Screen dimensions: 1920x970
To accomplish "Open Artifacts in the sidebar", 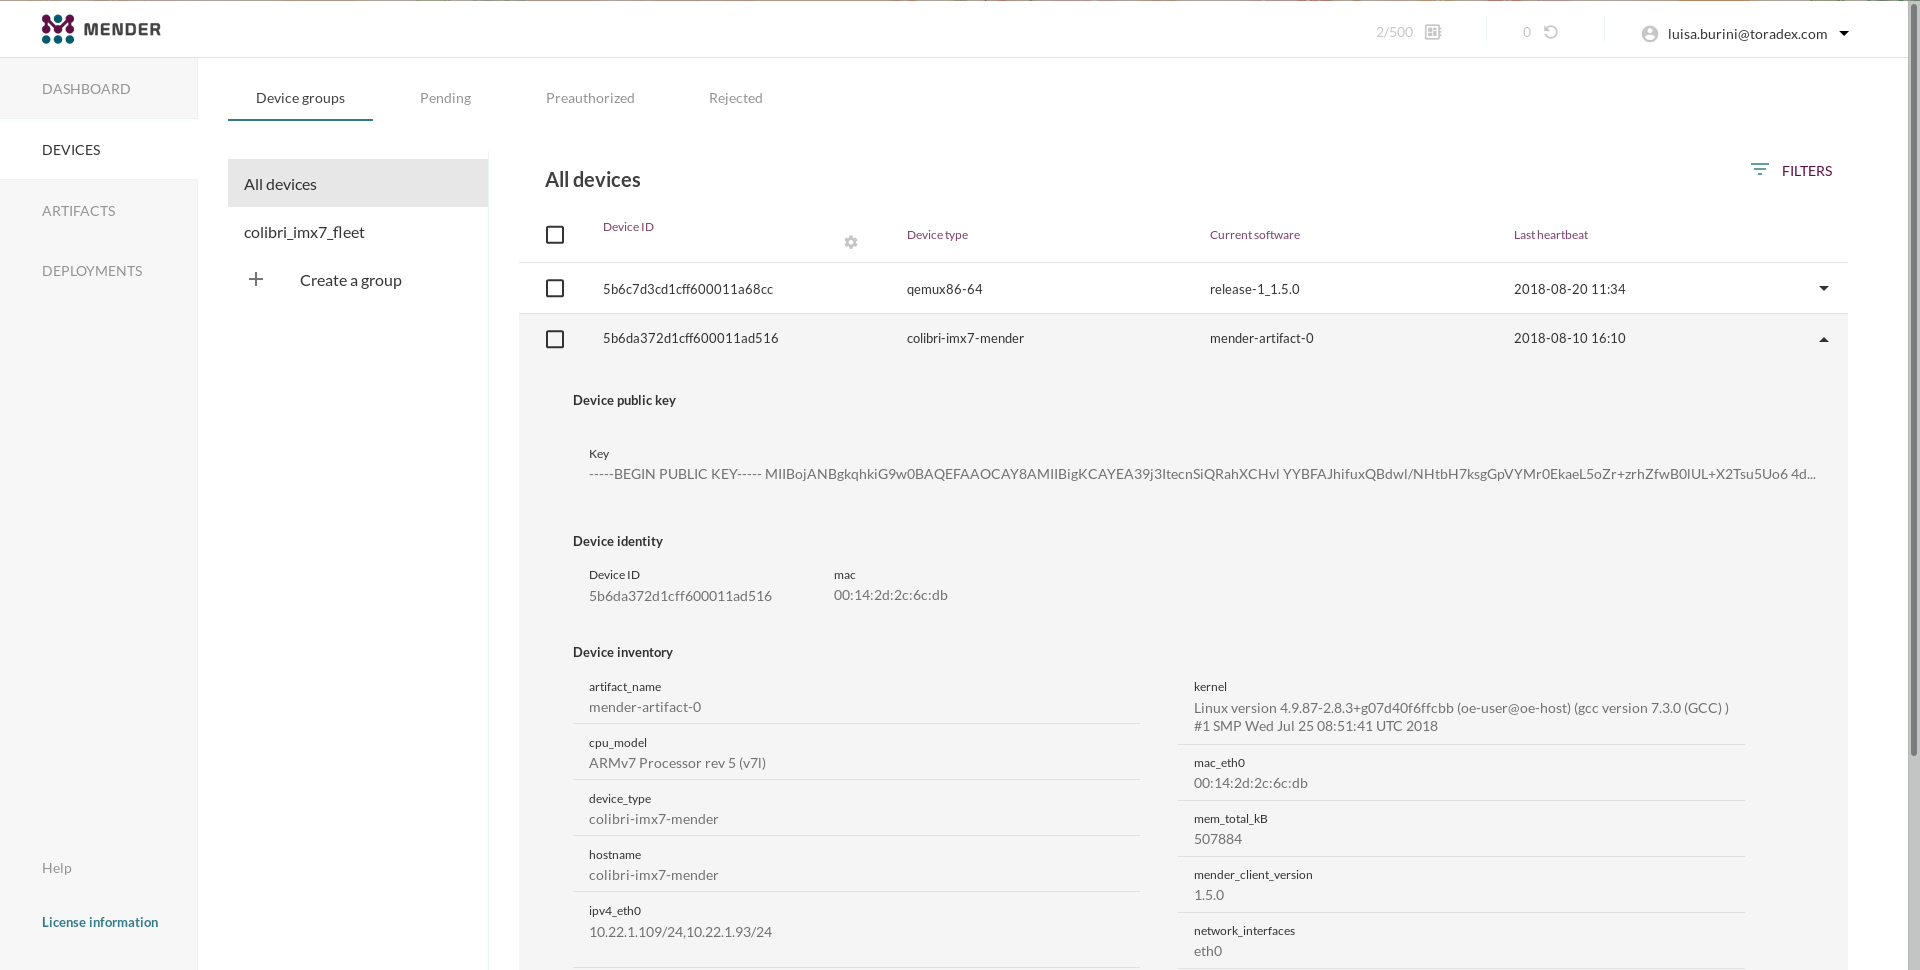I will [78, 211].
